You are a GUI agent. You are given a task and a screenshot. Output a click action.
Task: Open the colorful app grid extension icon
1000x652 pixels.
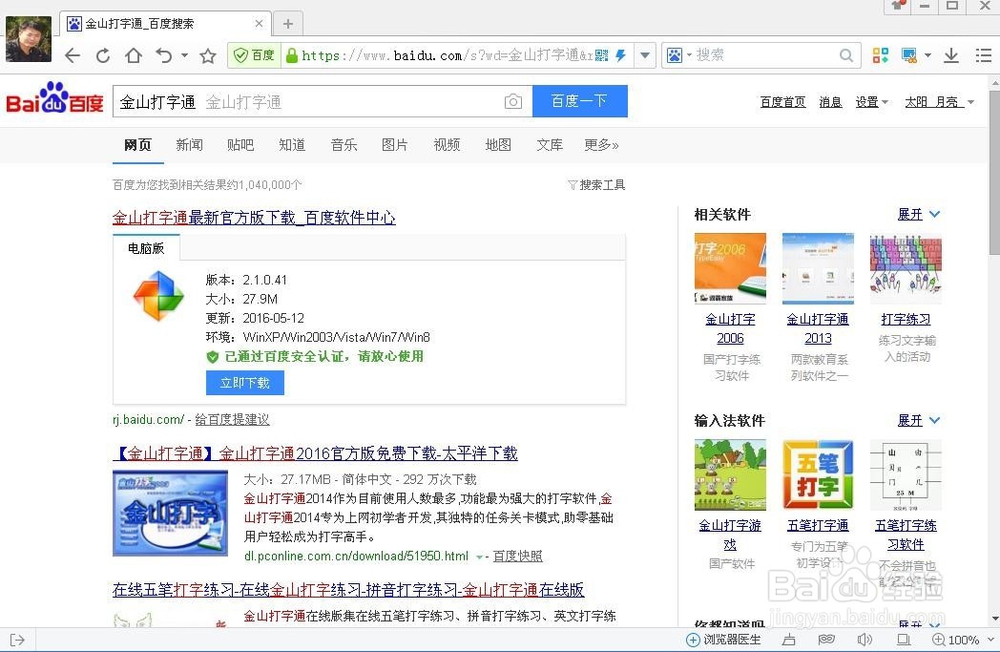click(x=881, y=56)
